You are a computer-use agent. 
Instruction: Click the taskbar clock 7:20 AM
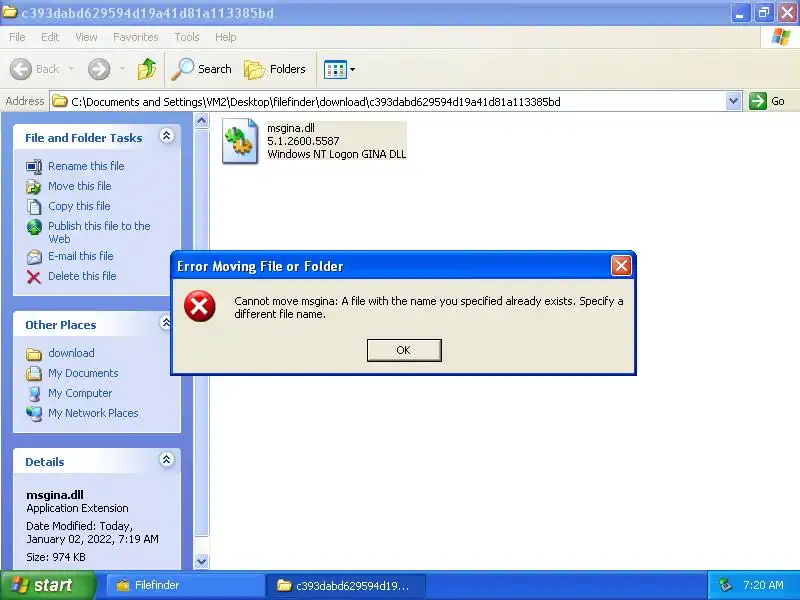pyautogui.click(x=763, y=585)
